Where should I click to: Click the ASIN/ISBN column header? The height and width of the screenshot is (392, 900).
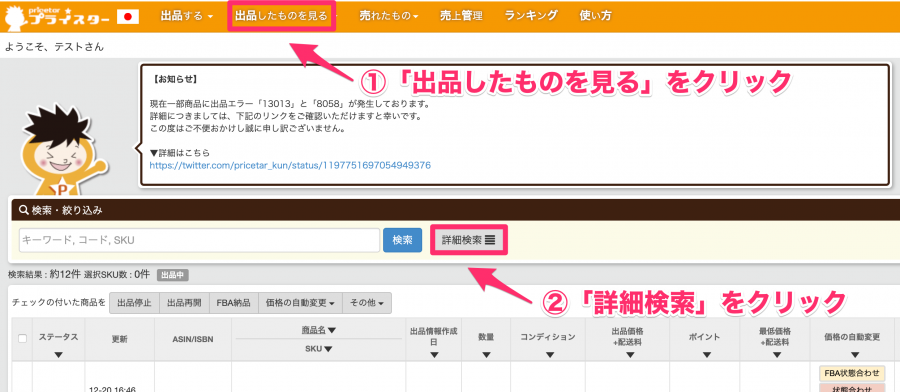[x=193, y=339]
